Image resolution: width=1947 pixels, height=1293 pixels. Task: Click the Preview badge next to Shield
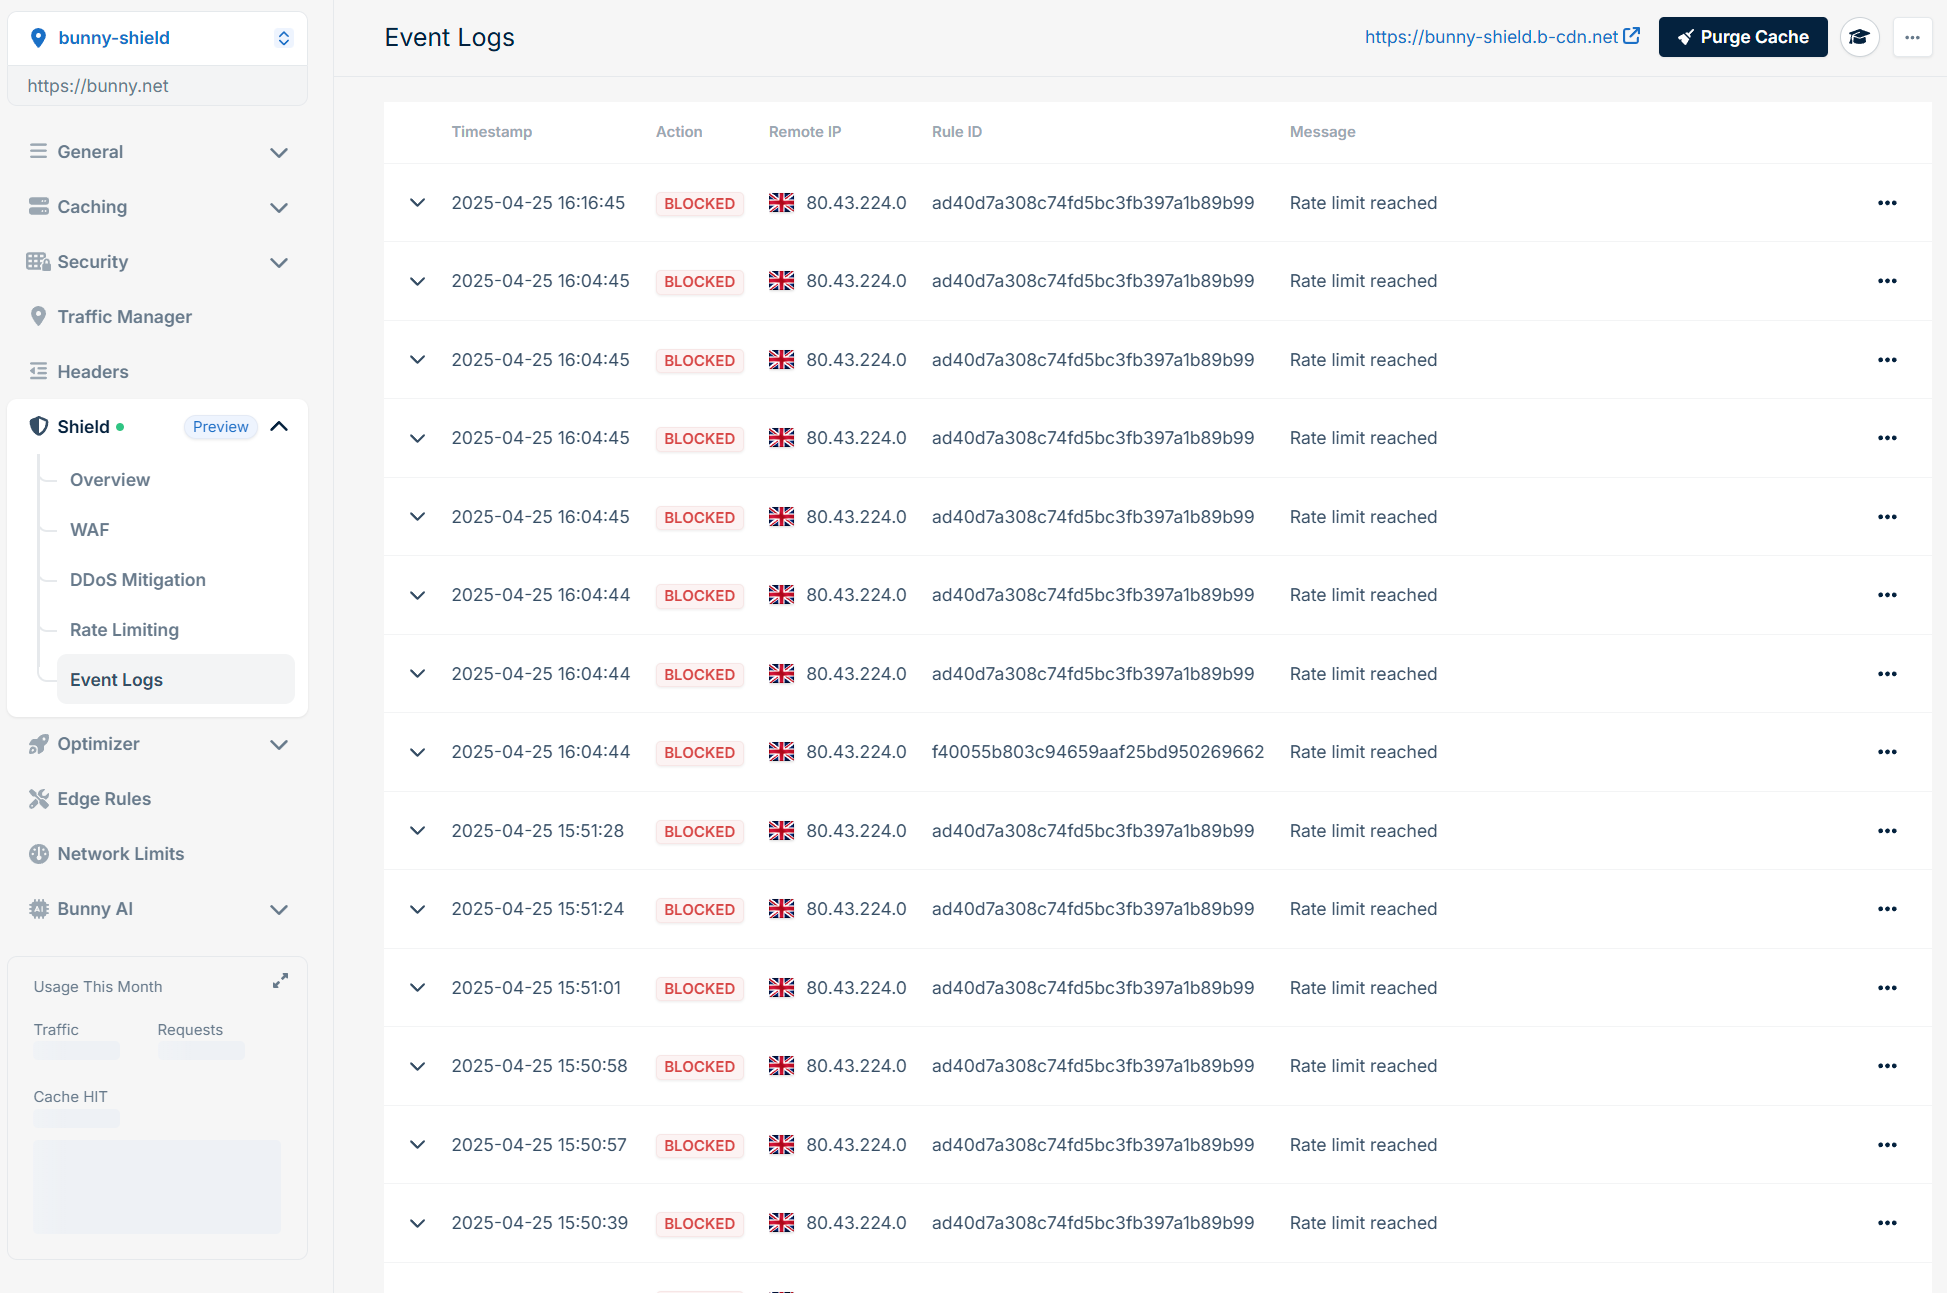(221, 427)
